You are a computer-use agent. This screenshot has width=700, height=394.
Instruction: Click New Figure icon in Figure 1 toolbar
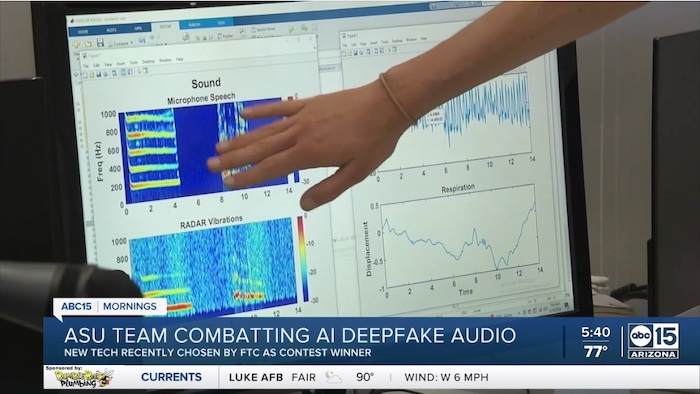[x=85, y=75]
